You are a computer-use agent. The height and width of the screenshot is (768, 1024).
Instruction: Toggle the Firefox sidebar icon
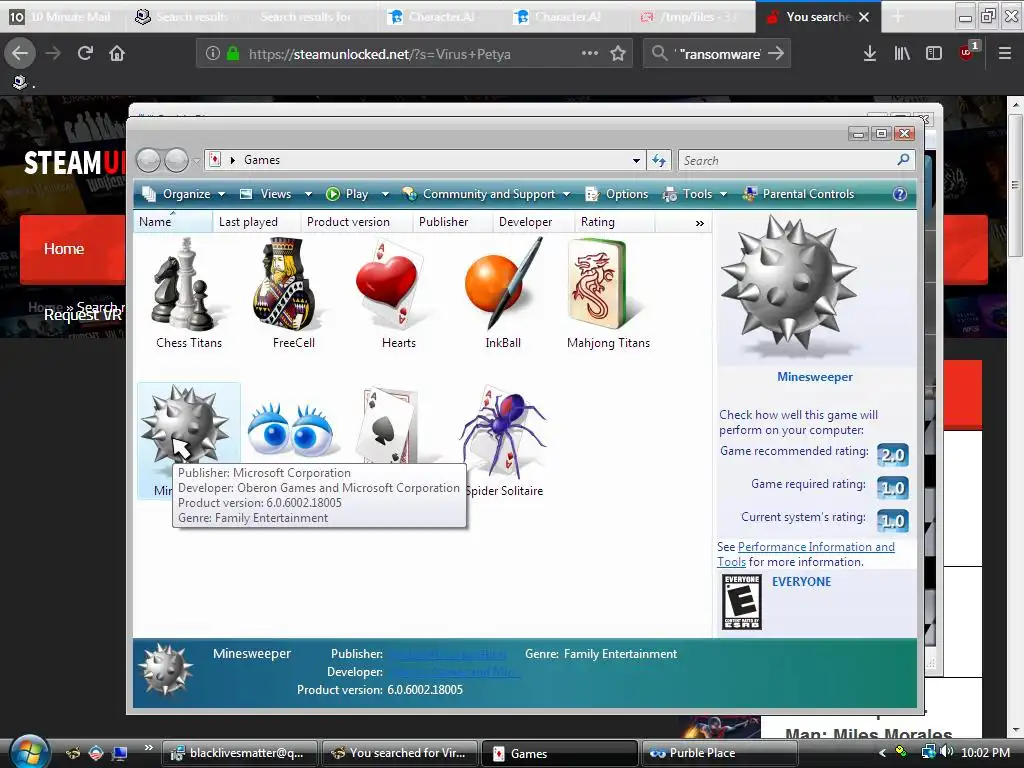pos(934,54)
